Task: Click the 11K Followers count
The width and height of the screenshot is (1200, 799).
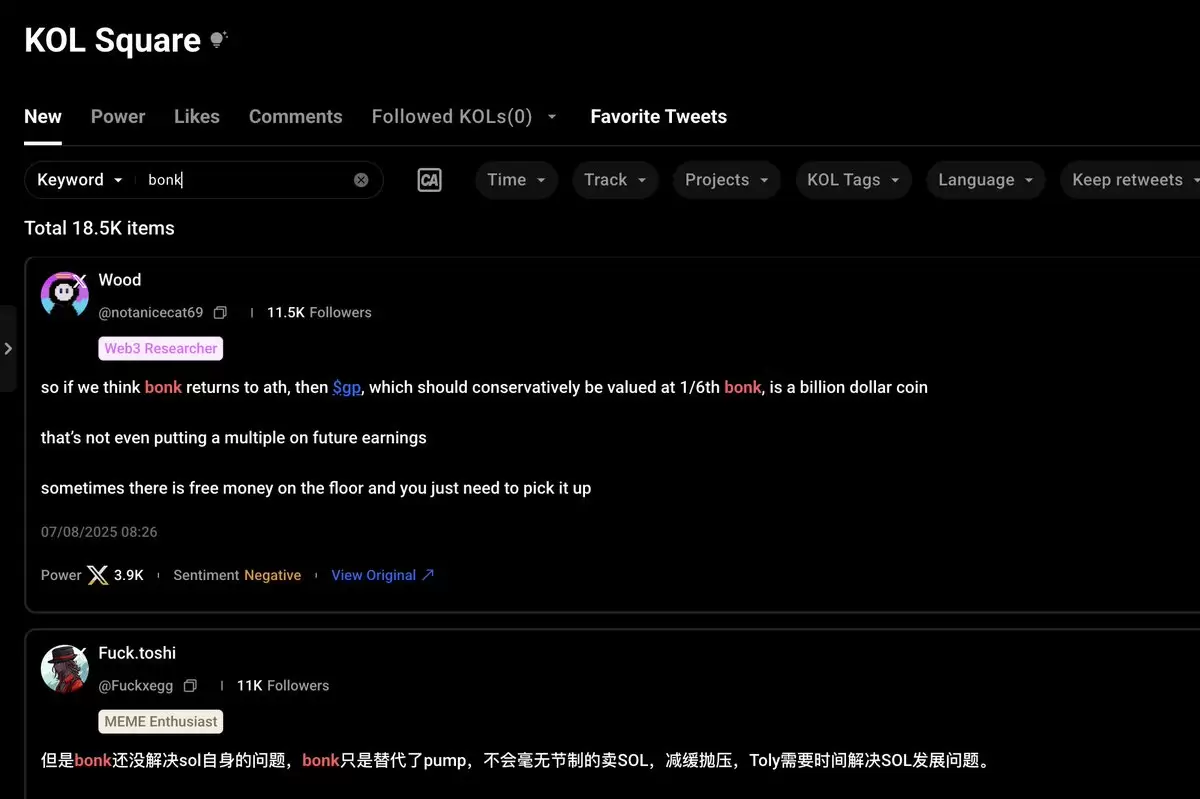Action: (283, 686)
